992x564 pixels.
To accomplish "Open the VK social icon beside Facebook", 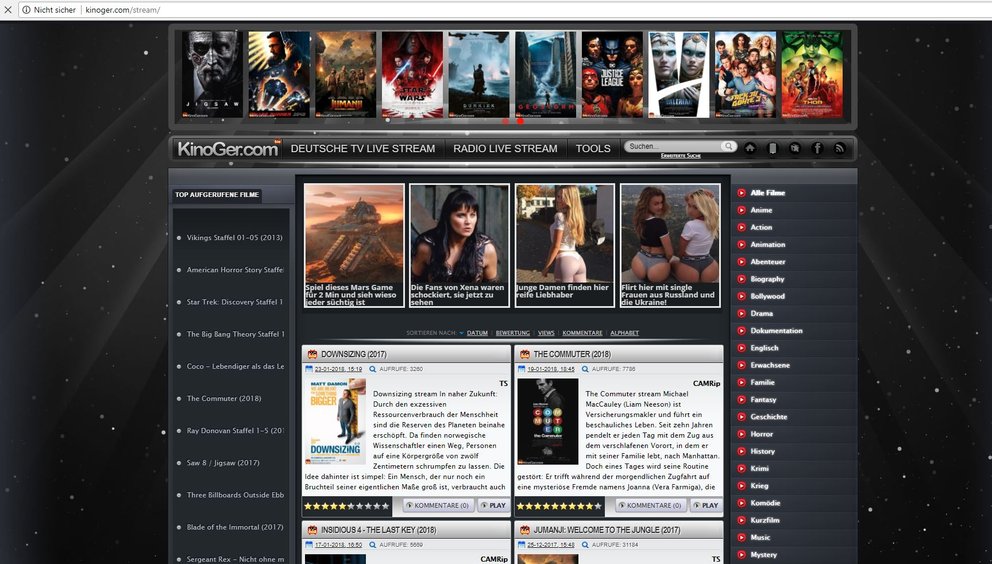I will tap(795, 148).
